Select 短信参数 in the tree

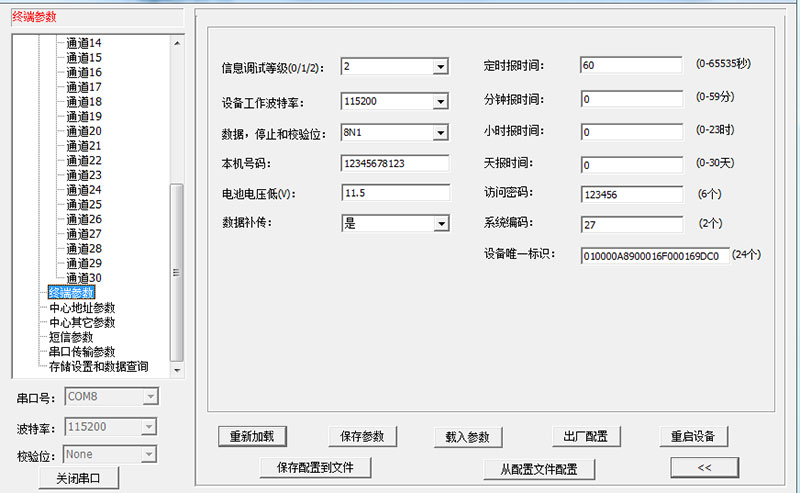pos(71,337)
